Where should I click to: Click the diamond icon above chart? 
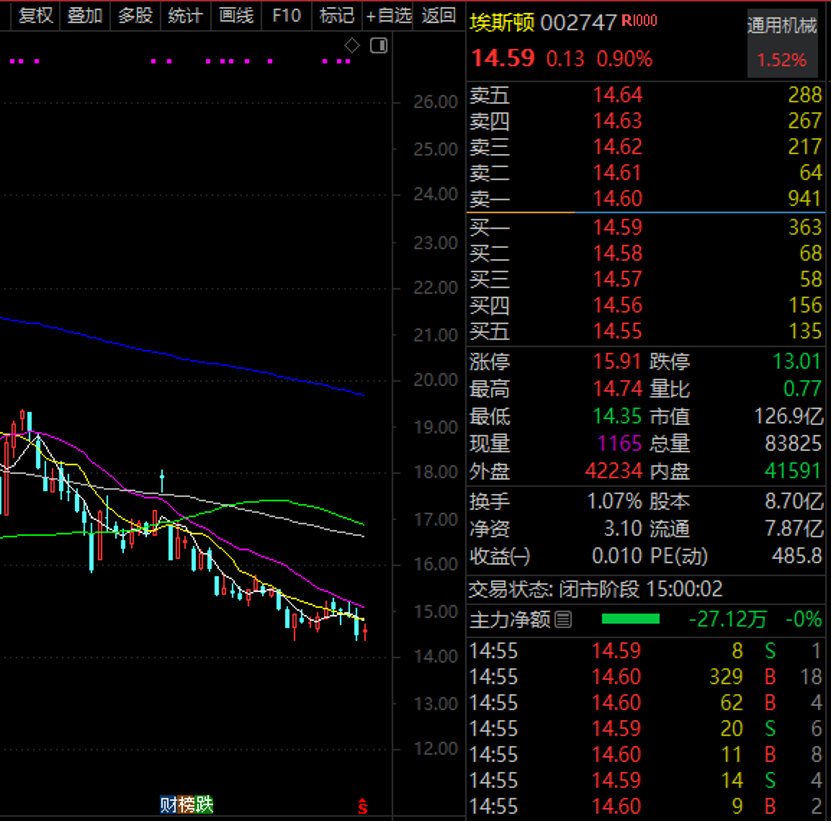[352, 46]
